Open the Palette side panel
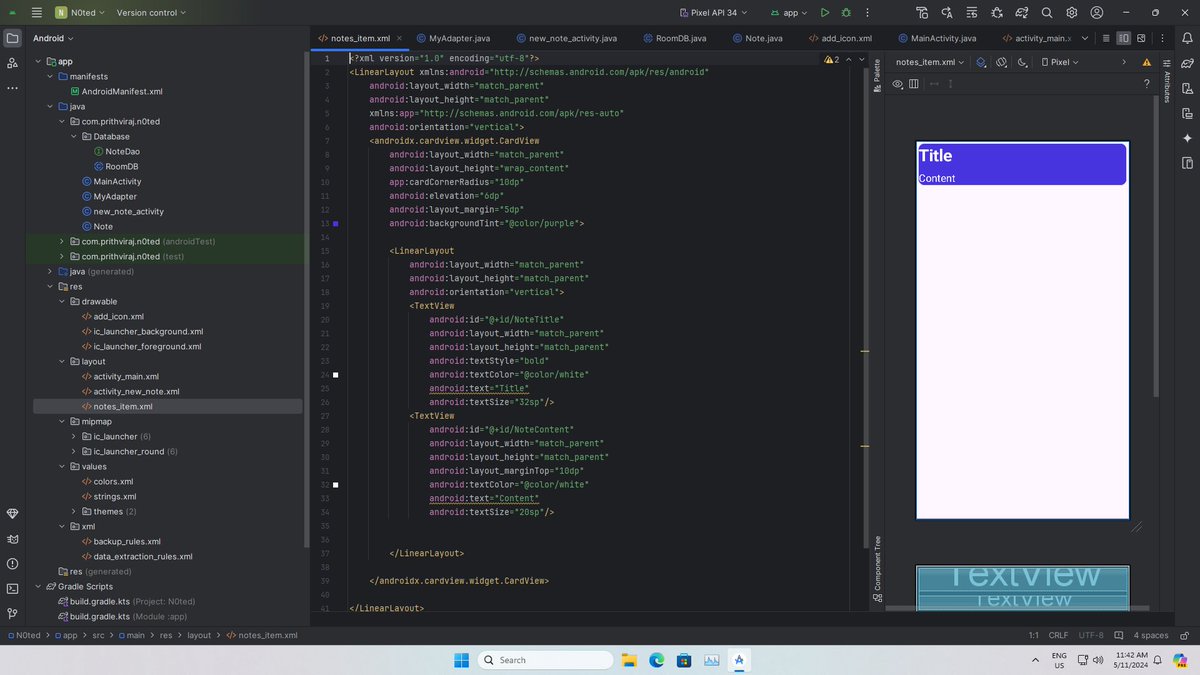Viewport: 1200px width, 675px height. pyautogui.click(x=877, y=77)
